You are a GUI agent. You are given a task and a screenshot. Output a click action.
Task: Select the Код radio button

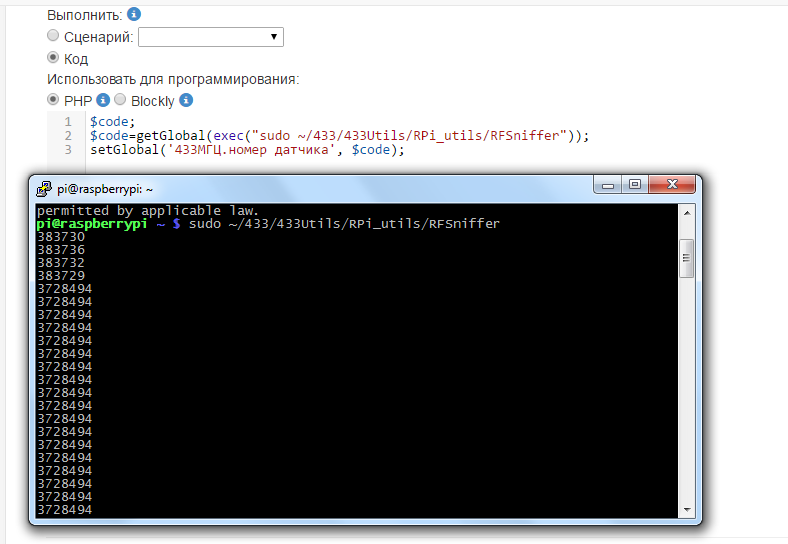pyautogui.click(x=53, y=57)
